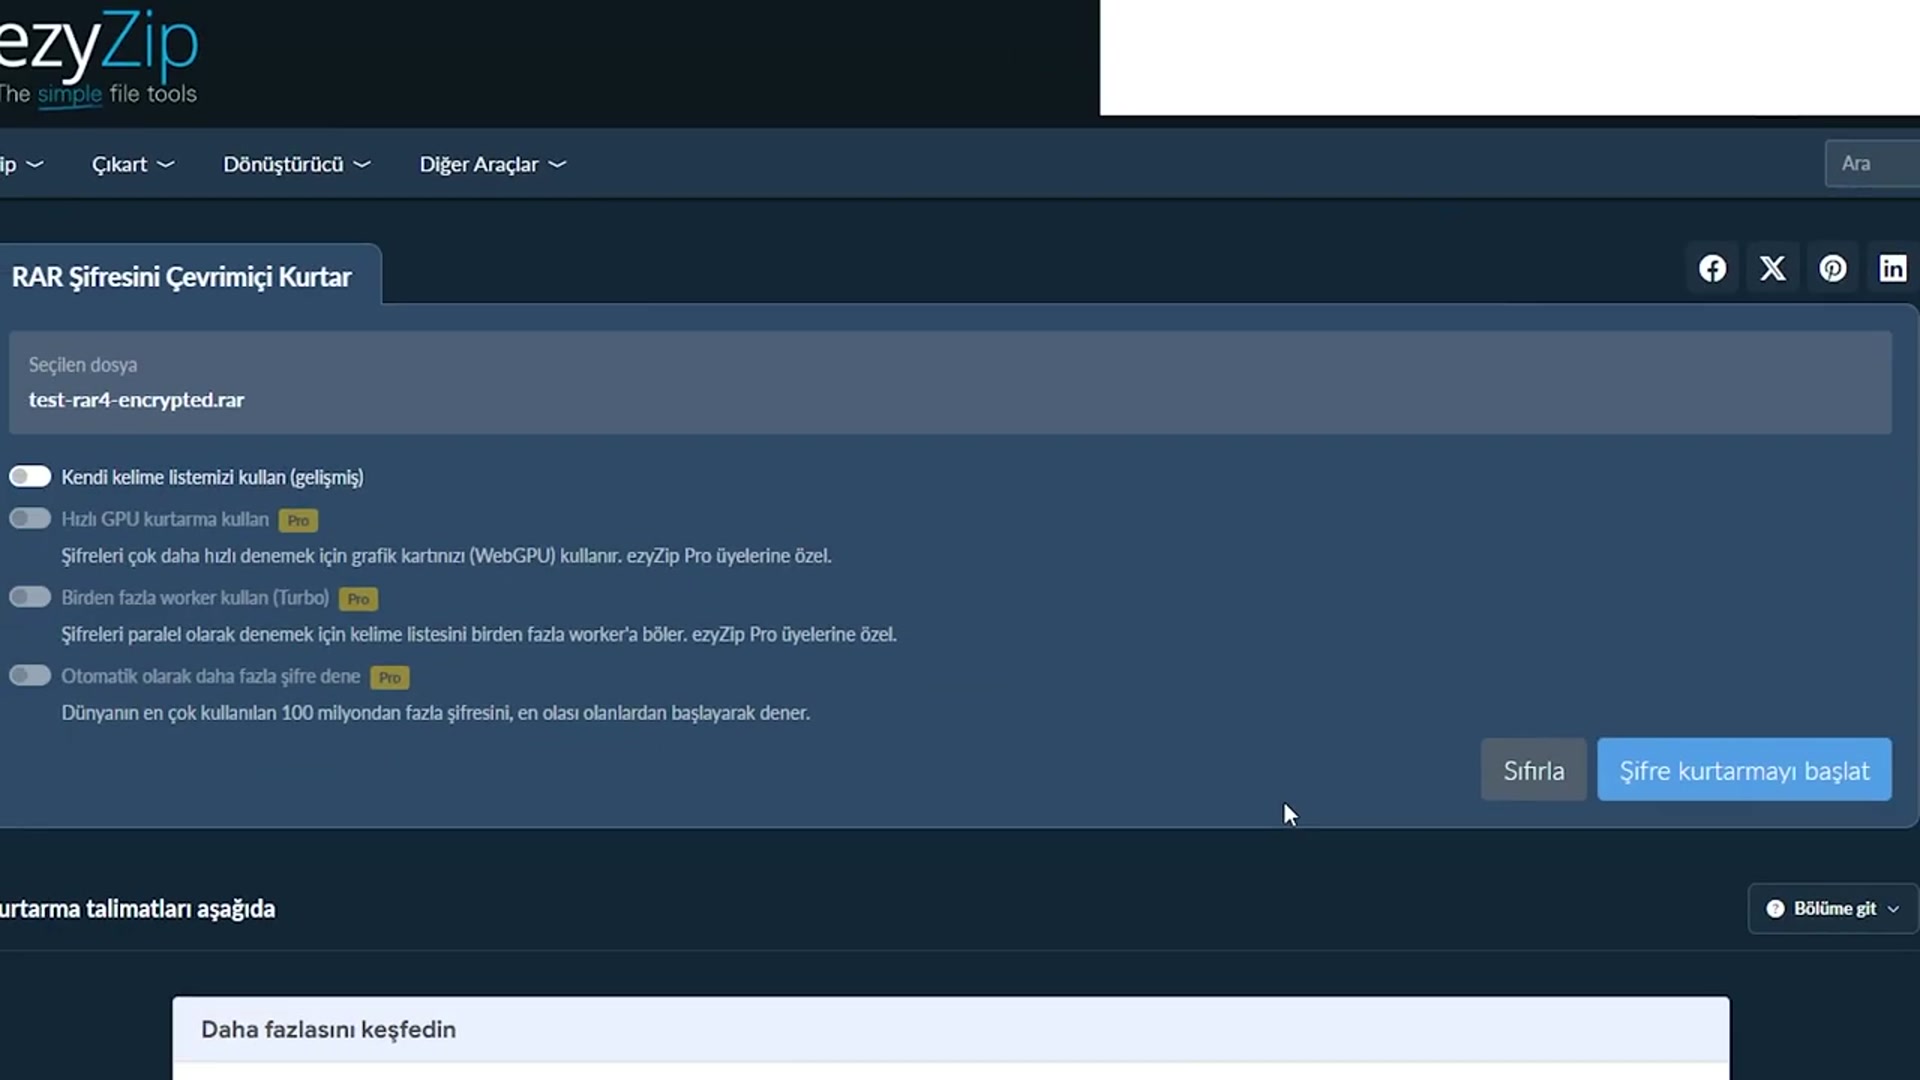The image size is (1920, 1080).
Task: Click 'Şifre kurtarmayı başlat' button
Action: [1744, 770]
